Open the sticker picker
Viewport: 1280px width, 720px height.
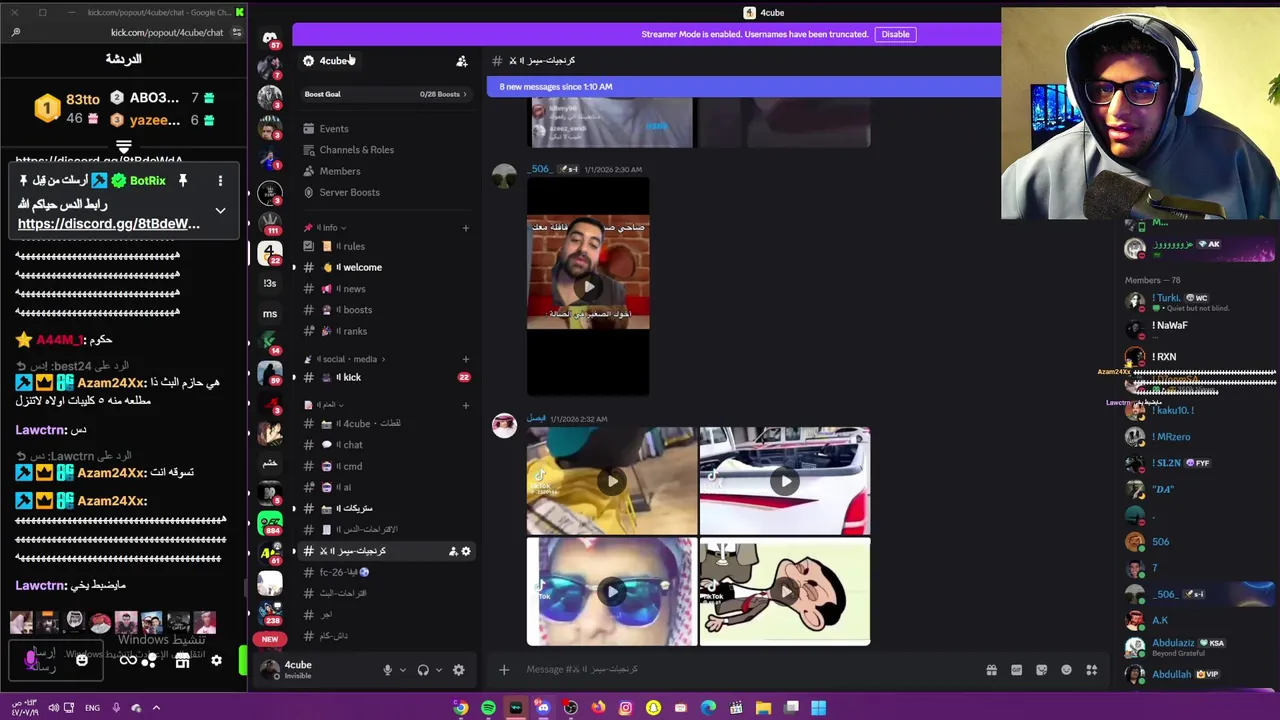[1041, 670]
